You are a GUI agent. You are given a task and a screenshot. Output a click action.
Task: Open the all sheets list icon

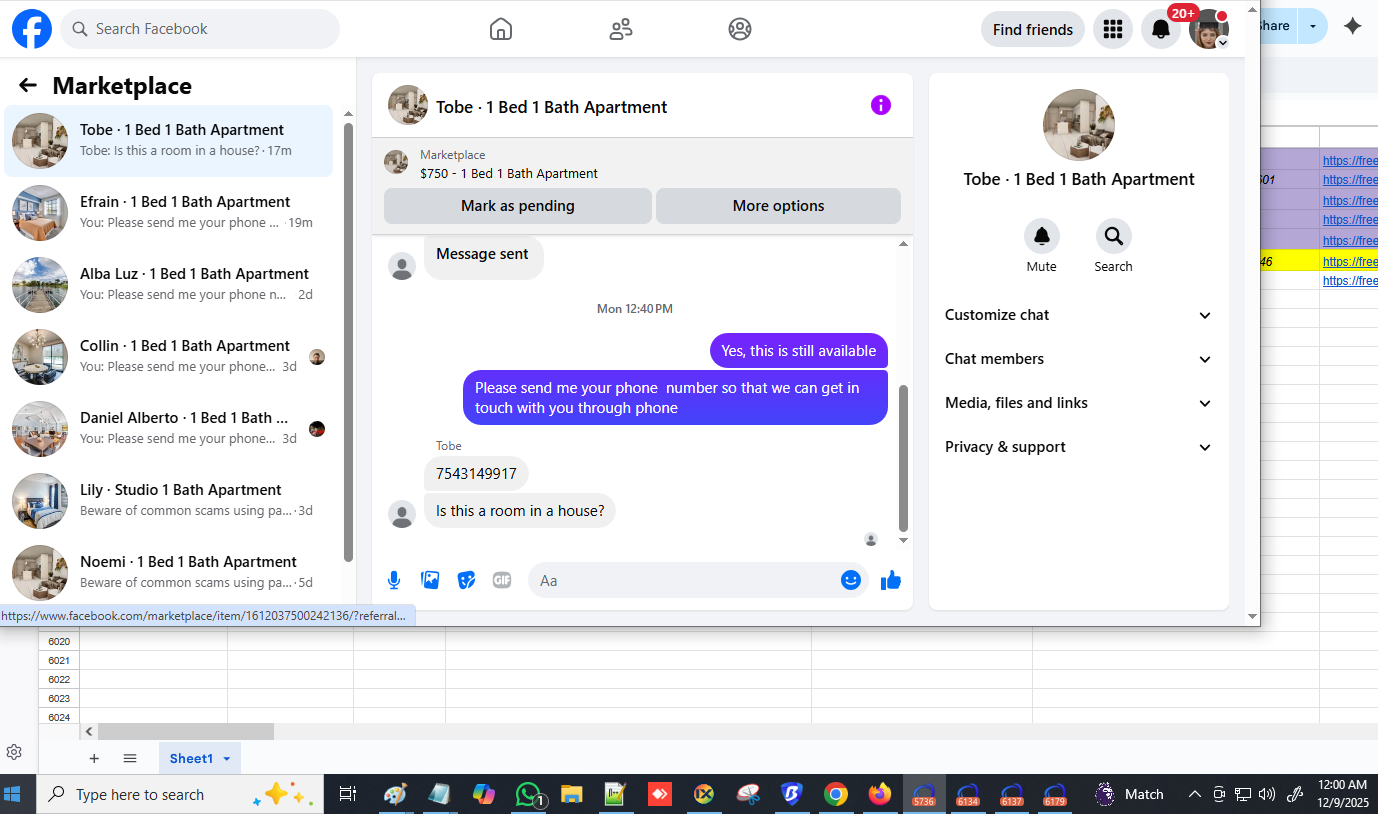coord(130,758)
